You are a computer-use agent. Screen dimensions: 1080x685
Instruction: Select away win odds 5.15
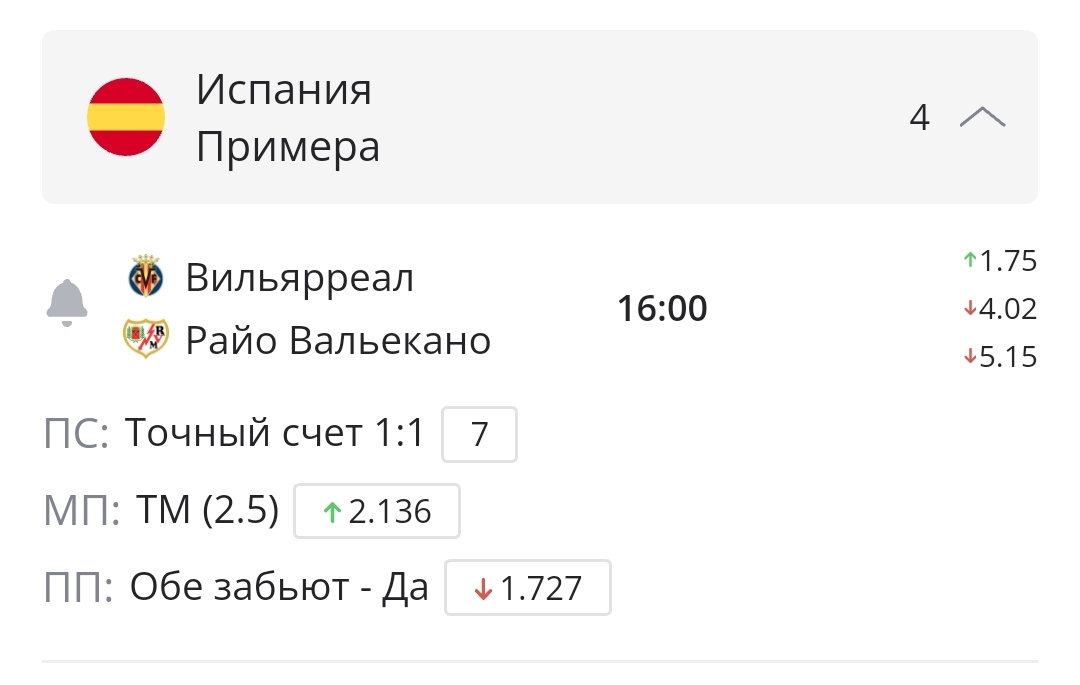tap(1001, 357)
